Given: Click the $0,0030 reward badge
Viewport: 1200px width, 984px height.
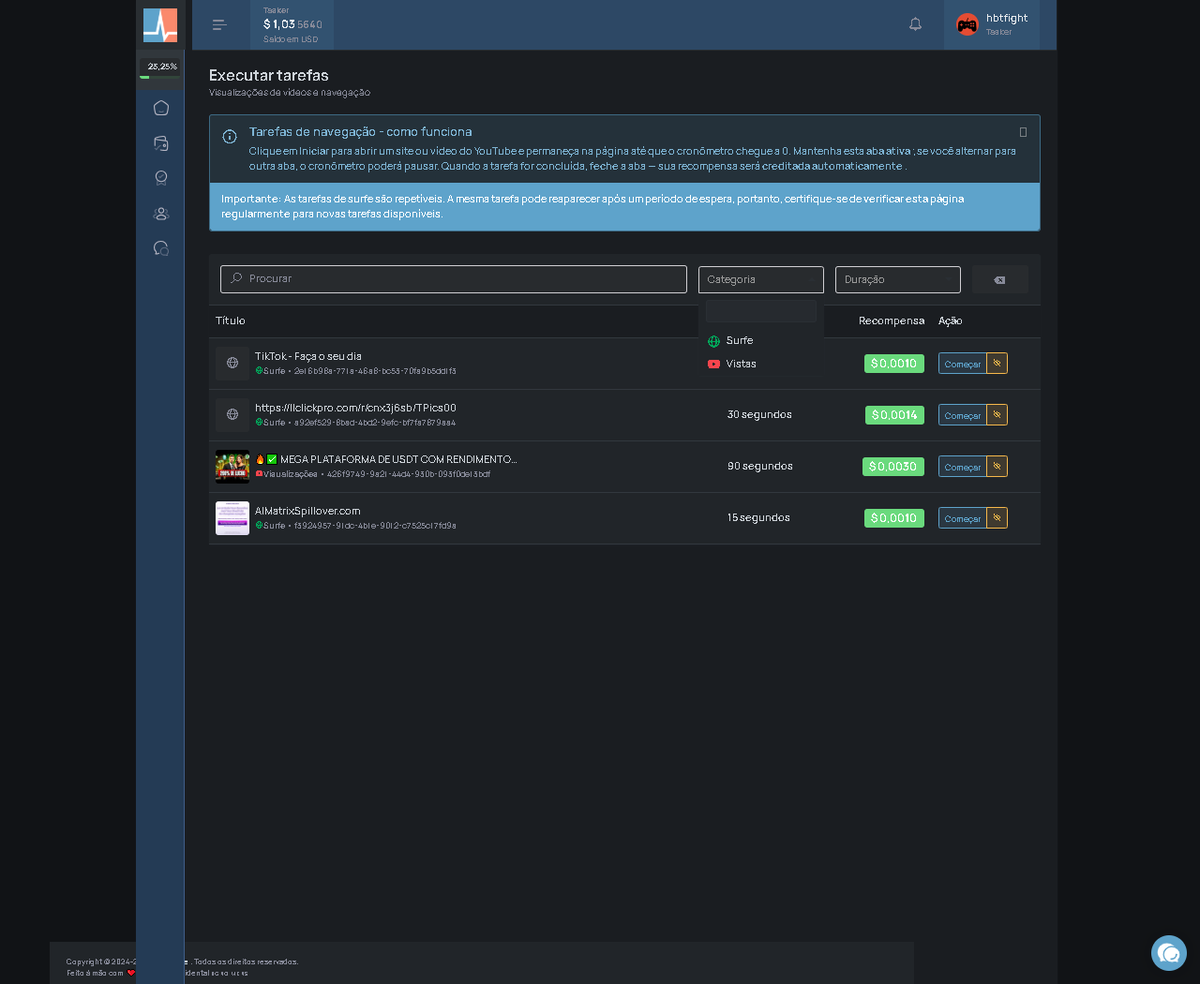Looking at the screenshot, I should 893,466.
